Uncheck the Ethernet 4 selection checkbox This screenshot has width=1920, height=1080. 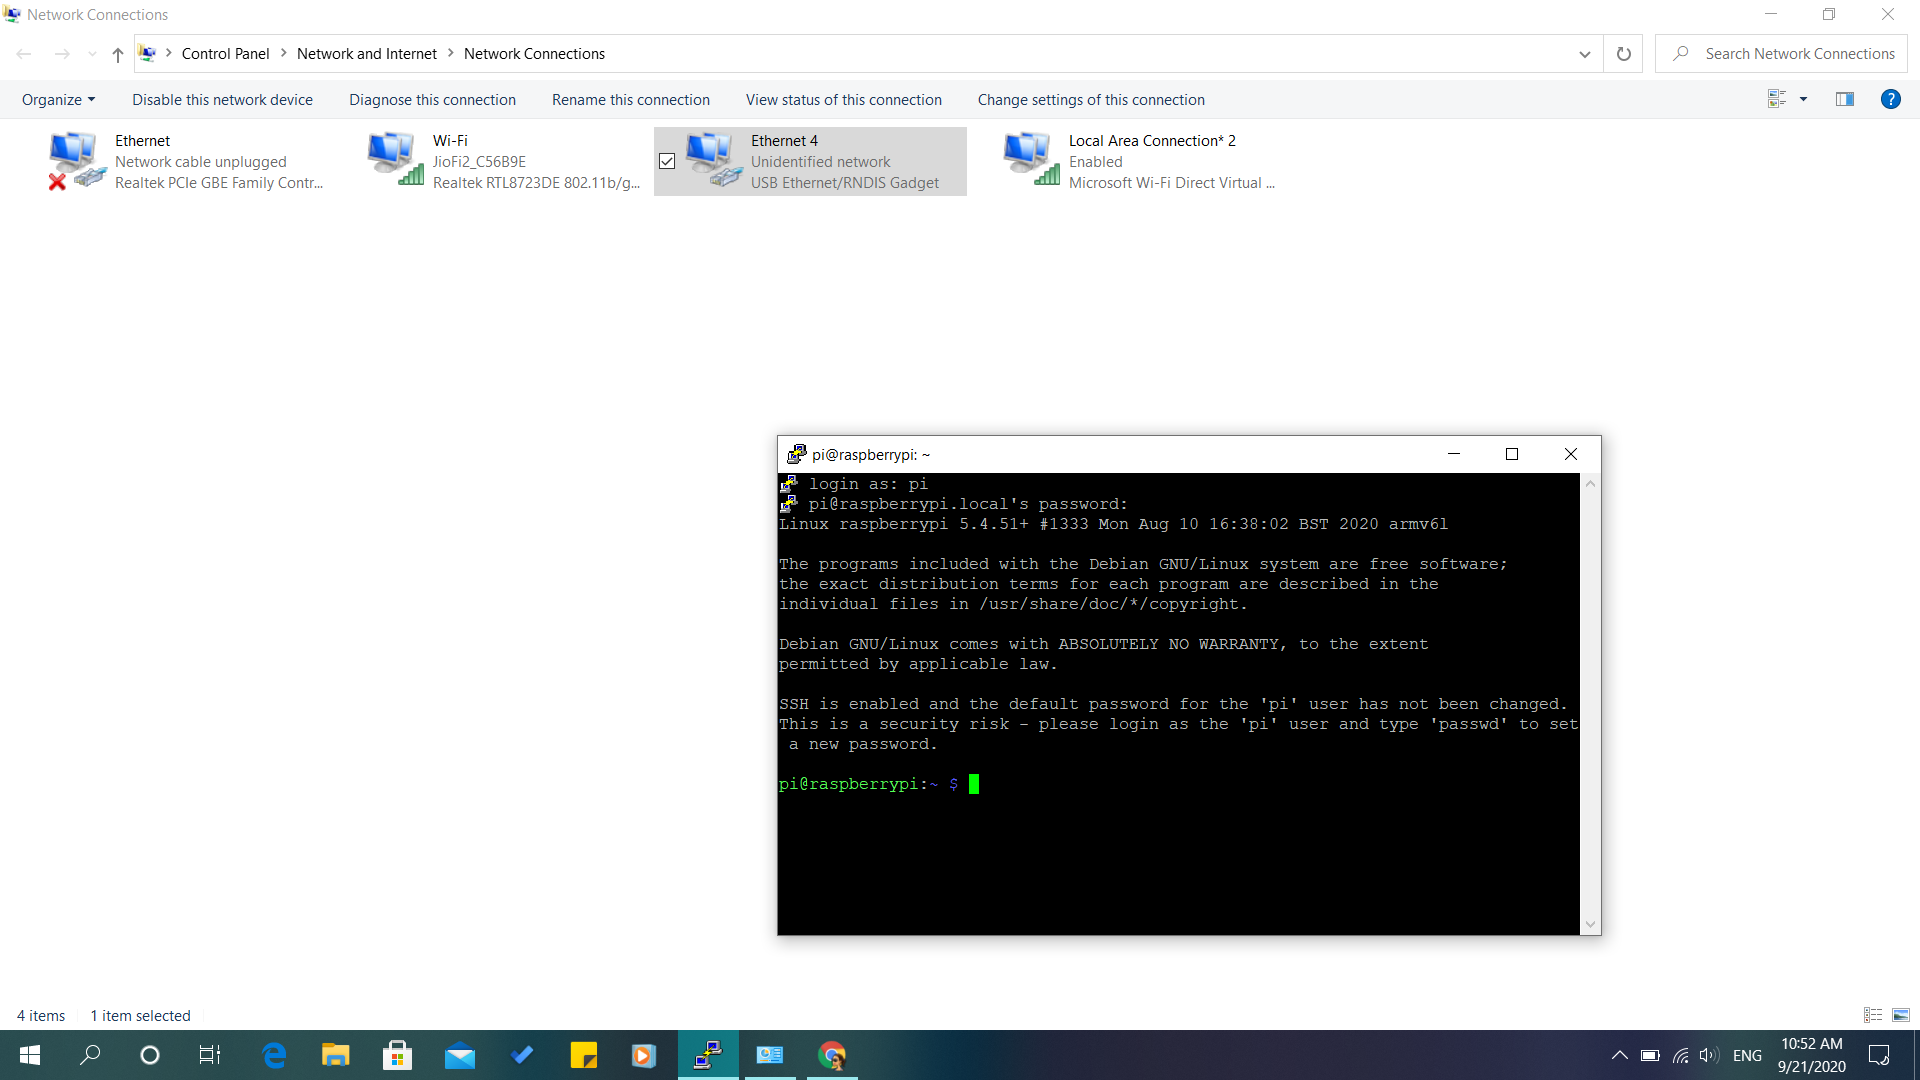pyautogui.click(x=666, y=161)
